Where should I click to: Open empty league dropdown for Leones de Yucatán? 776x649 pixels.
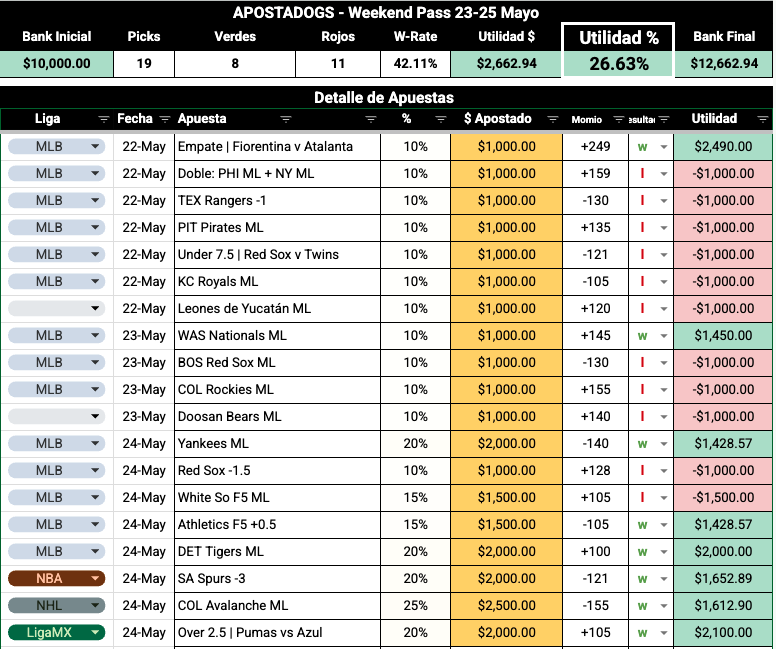tap(95, 308)
